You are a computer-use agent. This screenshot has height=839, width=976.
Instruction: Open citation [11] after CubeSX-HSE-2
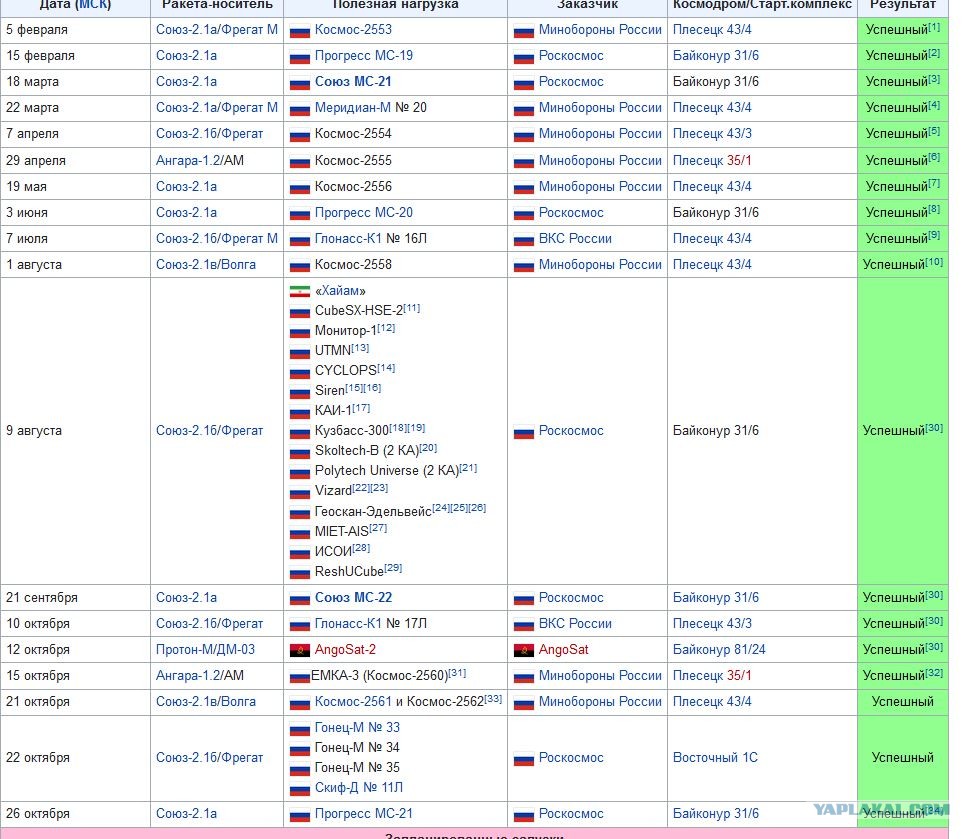pyautogui.click(x=411, y=308)
